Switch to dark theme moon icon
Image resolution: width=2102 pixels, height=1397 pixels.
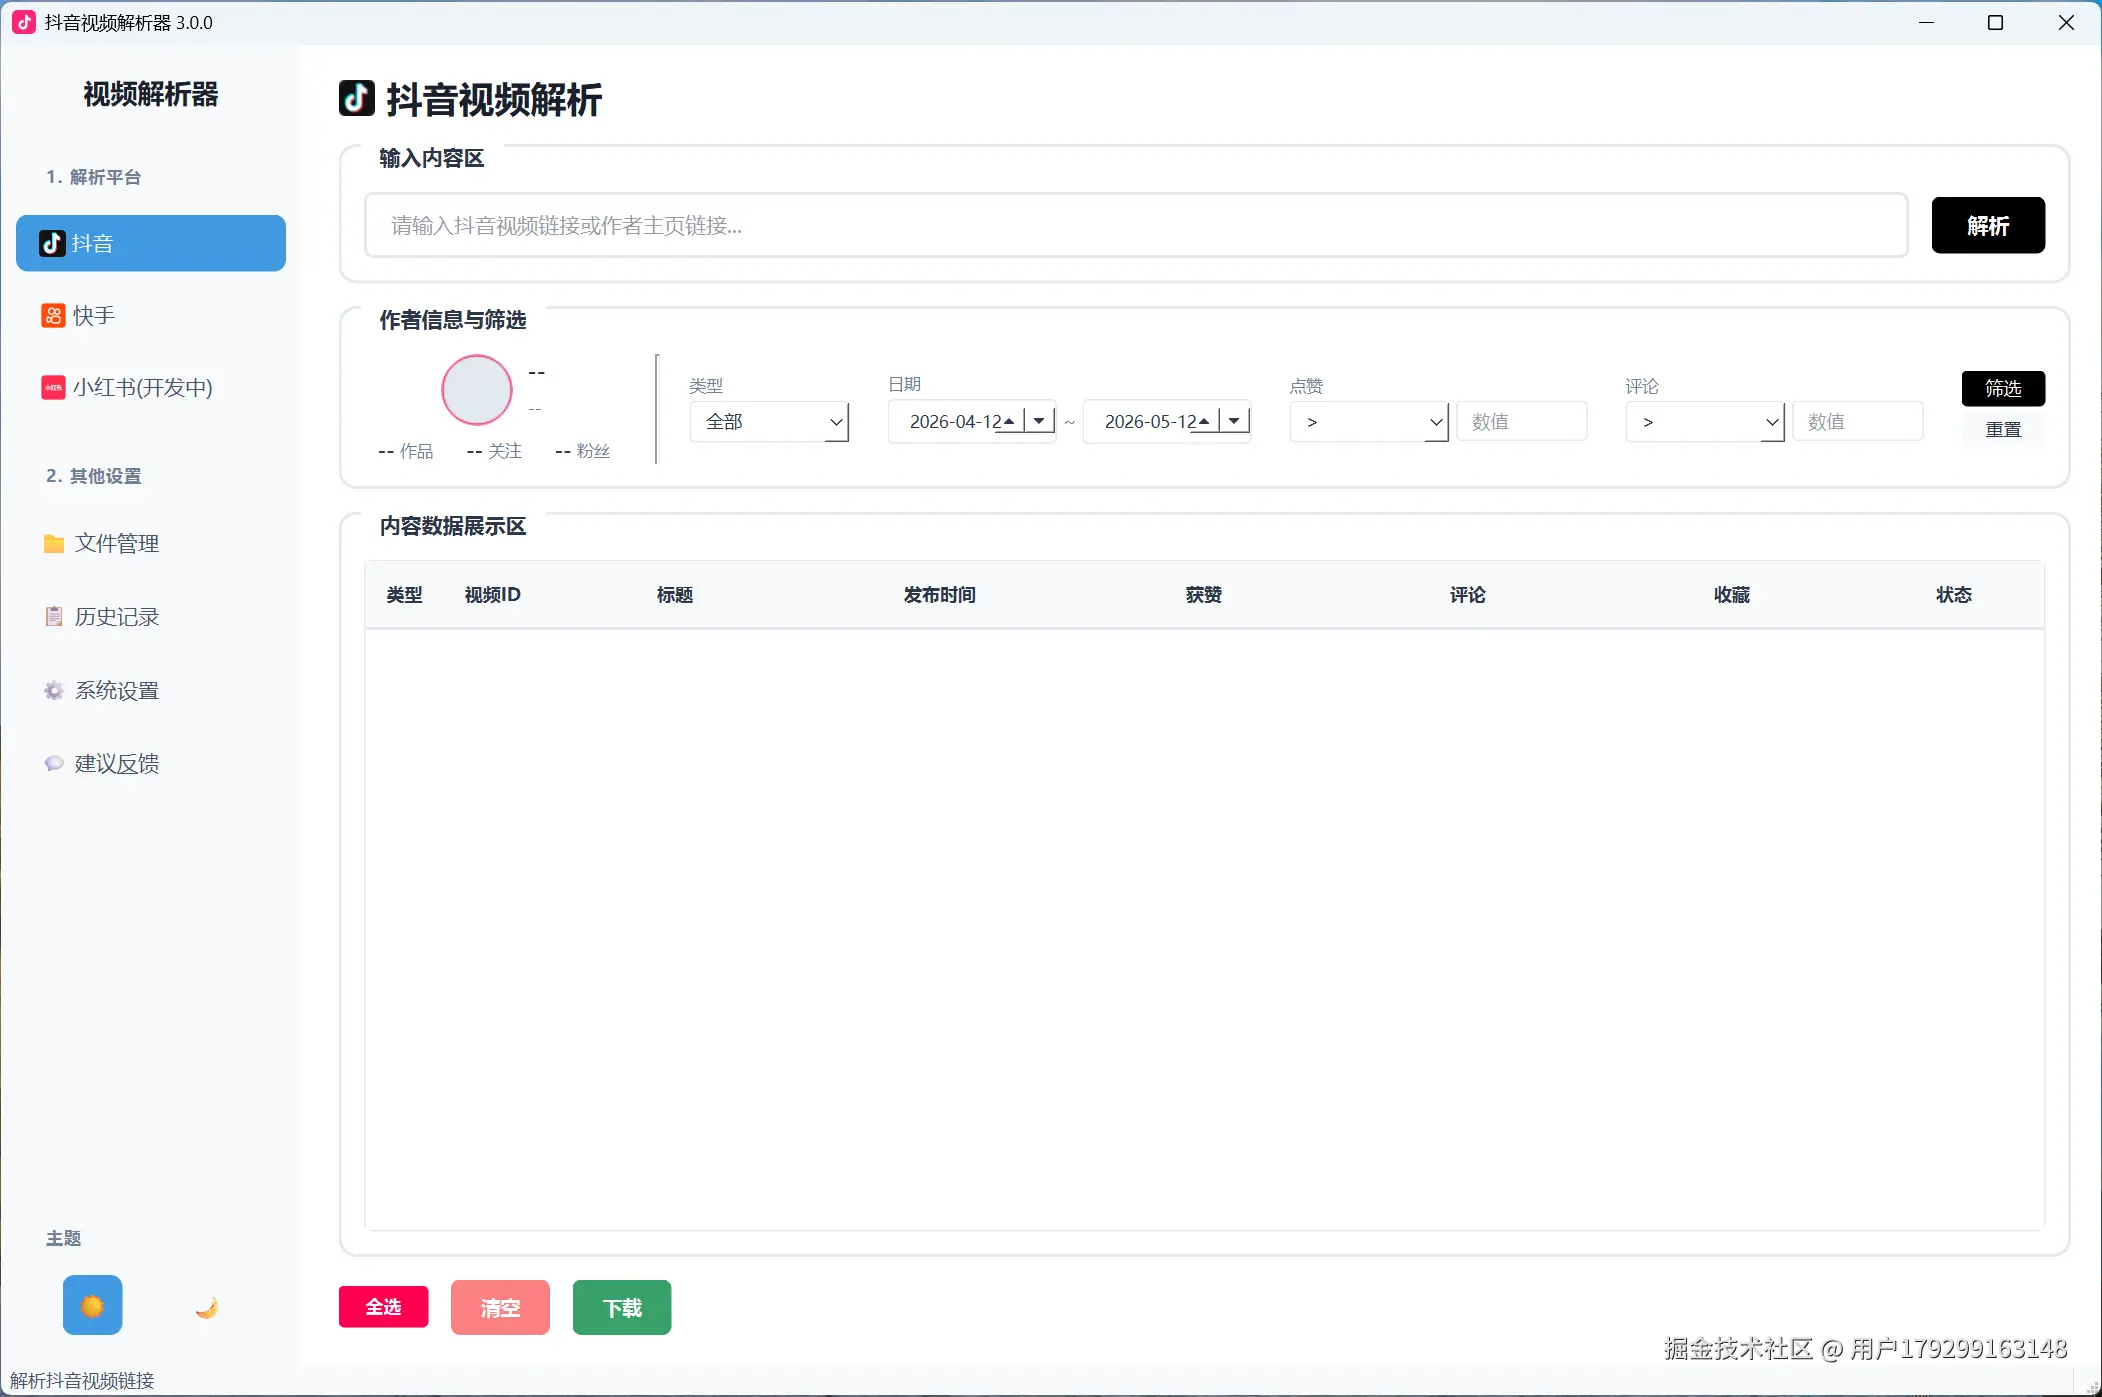pyautogui.click(x=207, y=1306)
